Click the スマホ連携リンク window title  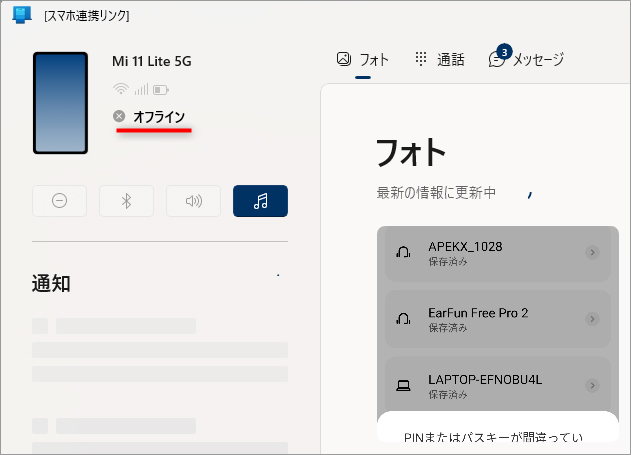click(x=87, y=16)
